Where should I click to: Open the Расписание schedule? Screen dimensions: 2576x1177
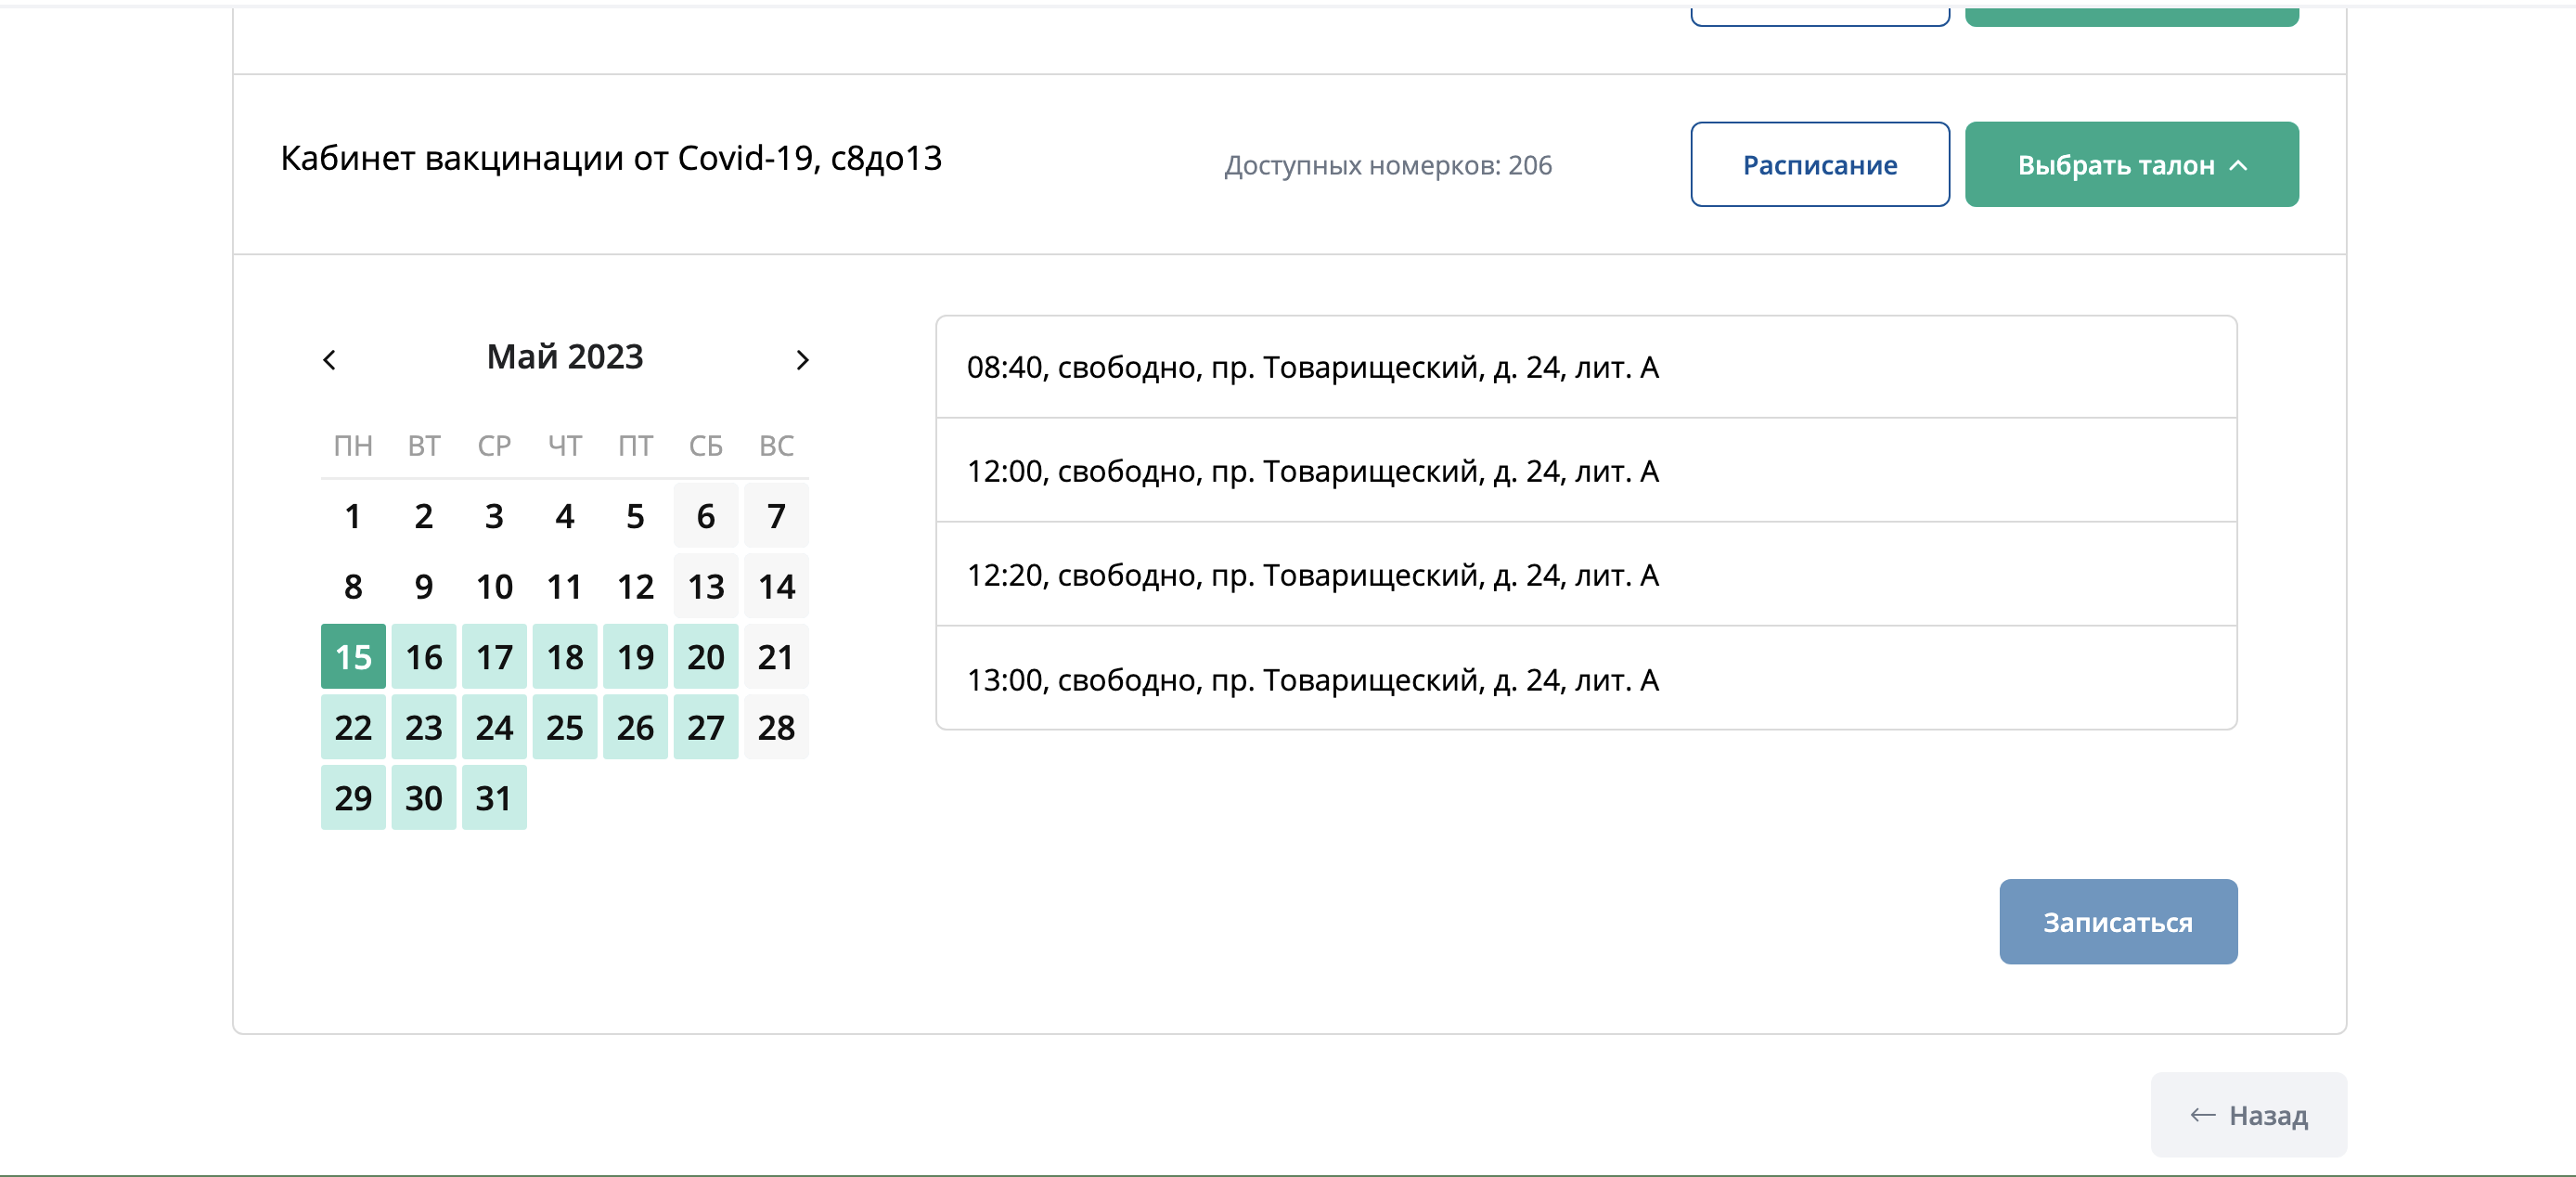point(1819,165)
